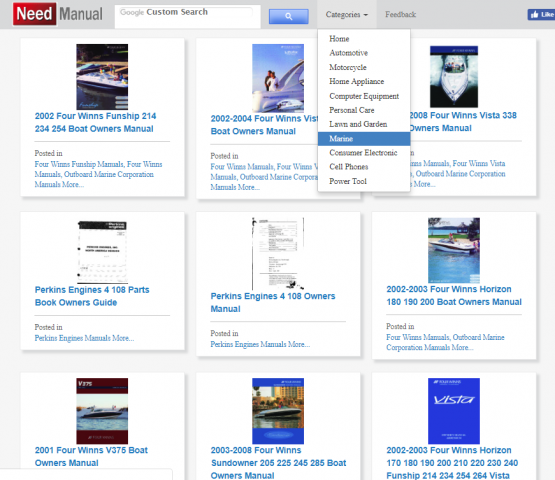Collapse the Categories dropdown menu
The image size is (555, 480).
[x=347, y=15]
